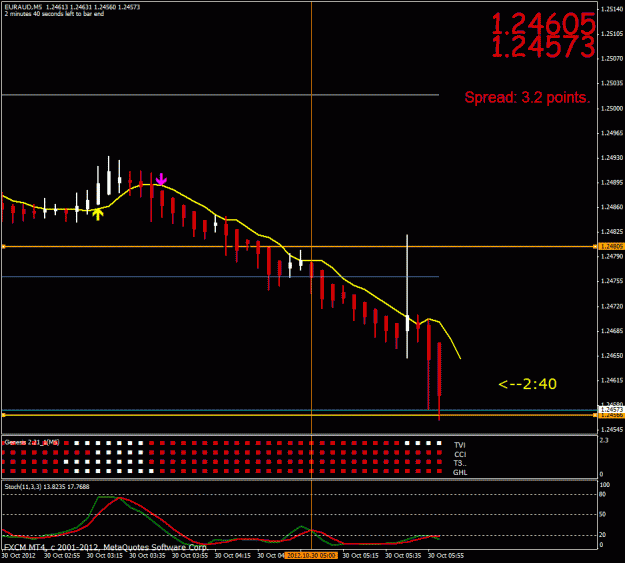Click the large red 1.24605 ask price

[x=544, y=24]
